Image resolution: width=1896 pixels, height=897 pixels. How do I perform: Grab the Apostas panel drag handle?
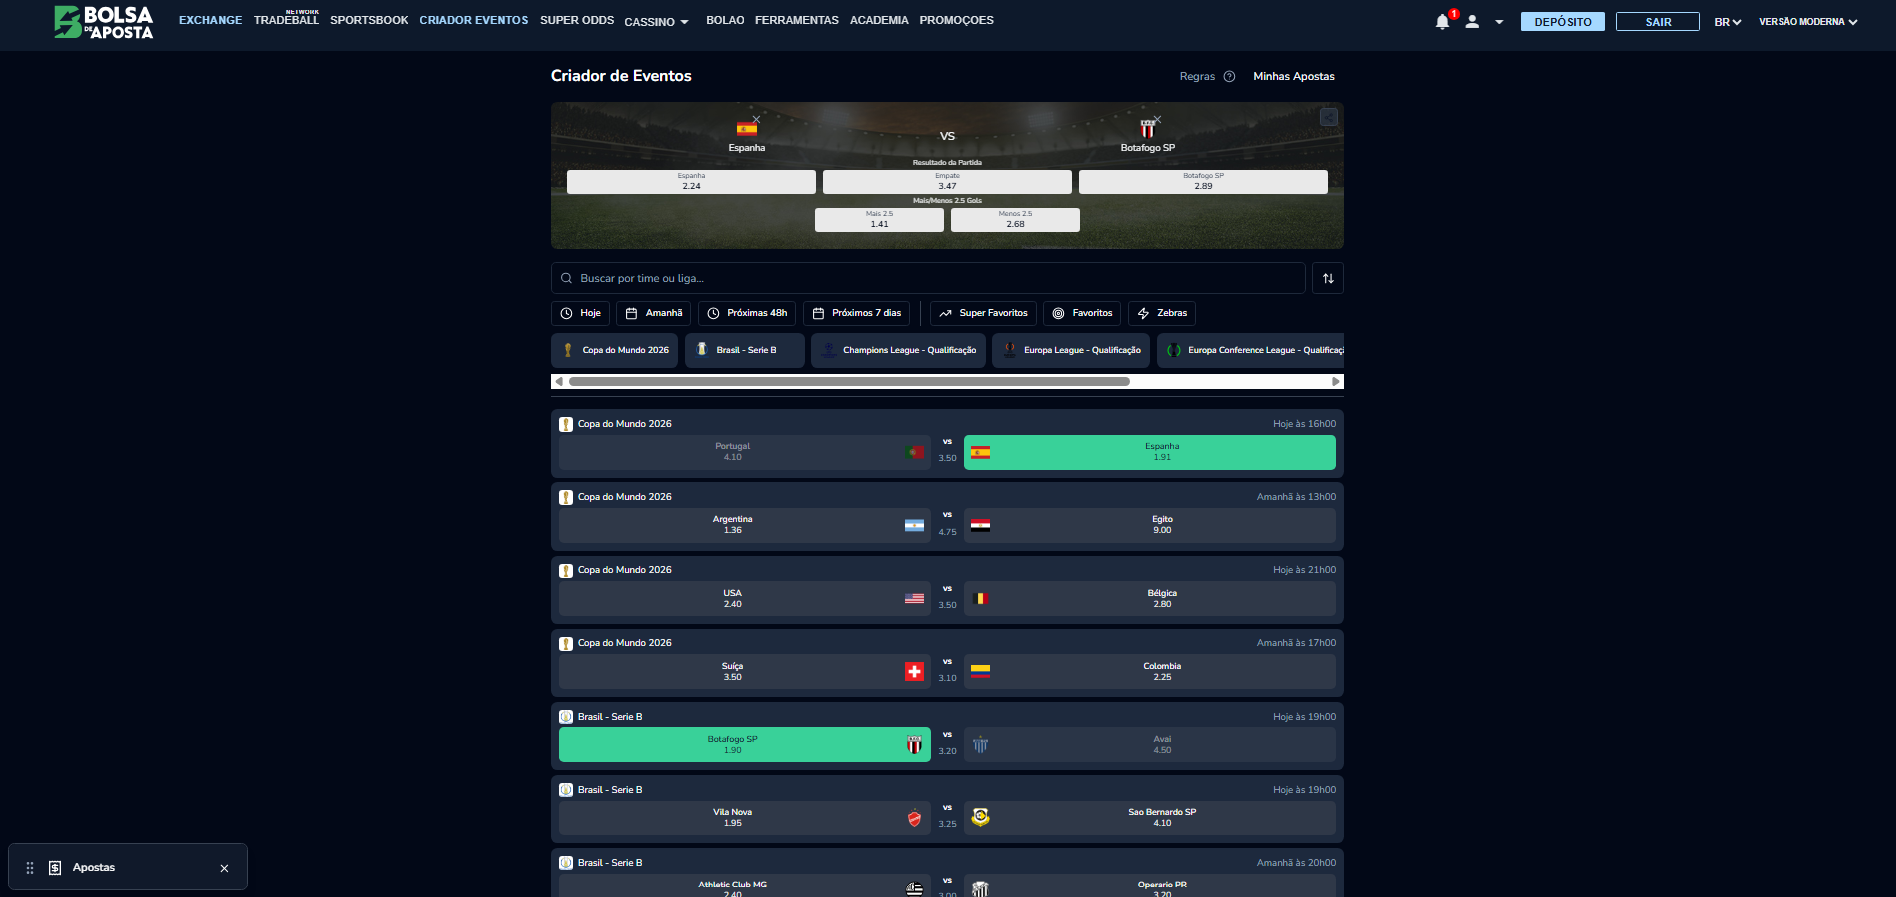(30, 868)
